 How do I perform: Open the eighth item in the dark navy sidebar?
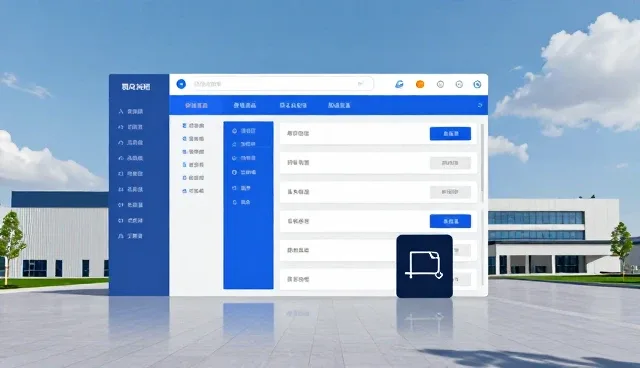[x=131, y=220]
